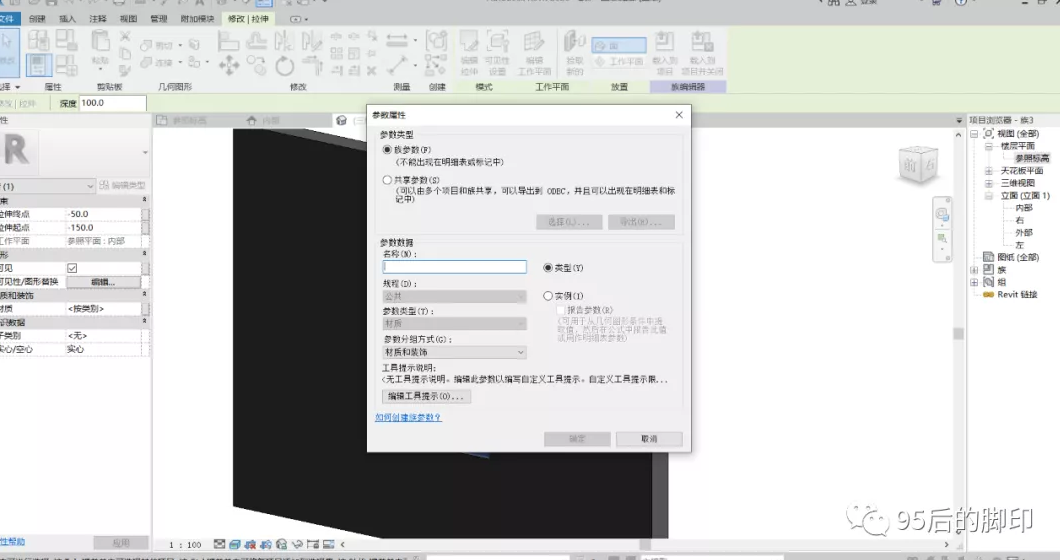This screenshot has height=560, width=1060.
Task: Select the 修改 | 拉伸 ribbon tab
Action: click(x=248, y=19)
